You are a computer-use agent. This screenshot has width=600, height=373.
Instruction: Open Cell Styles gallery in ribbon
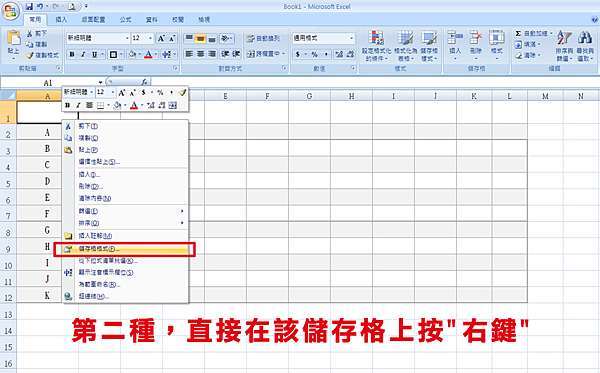pyautogui.click(x=429, y=46)
